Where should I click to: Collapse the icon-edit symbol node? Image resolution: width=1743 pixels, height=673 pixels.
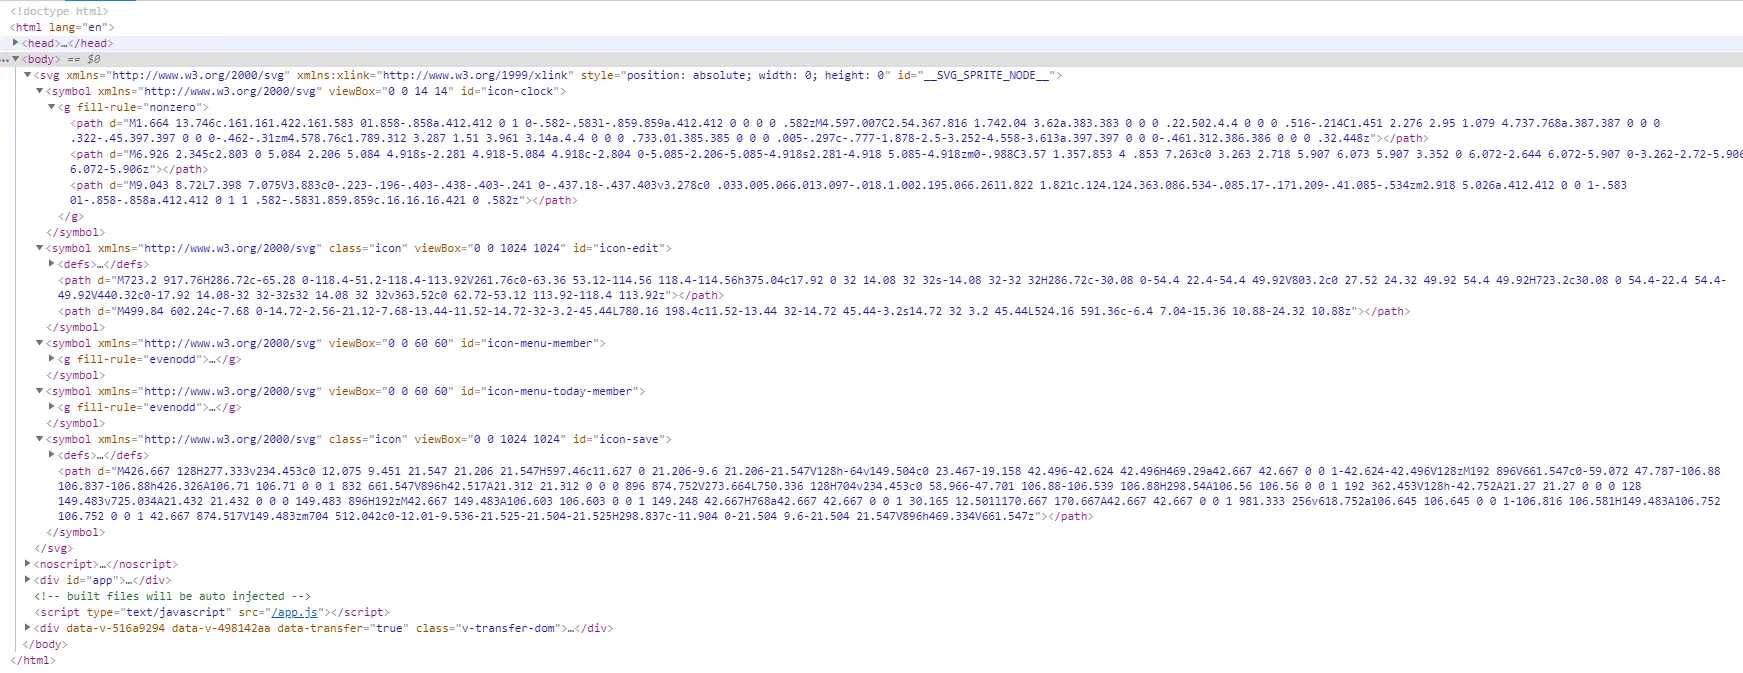[x=39, y=248]
